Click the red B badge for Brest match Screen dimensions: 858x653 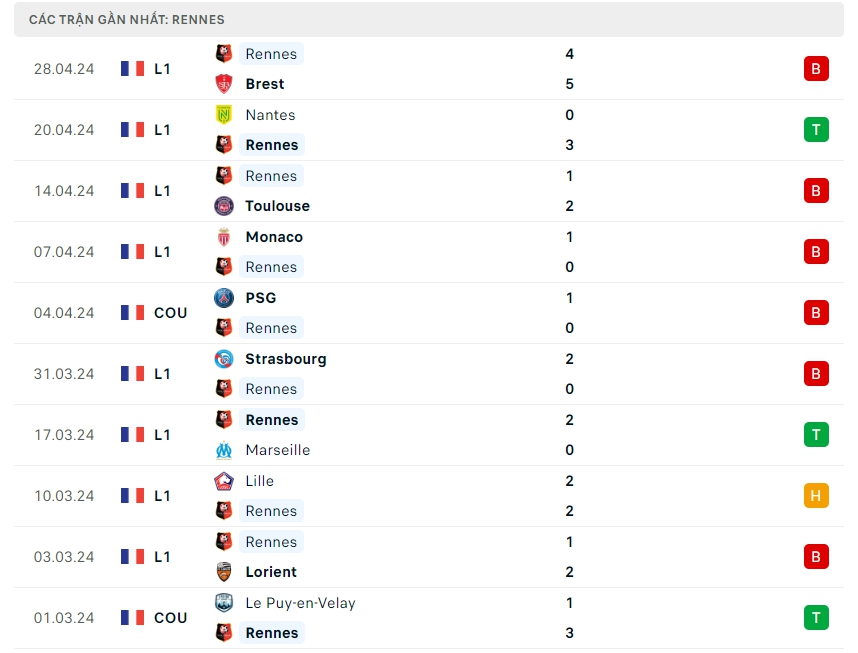(x=815, y=69)
